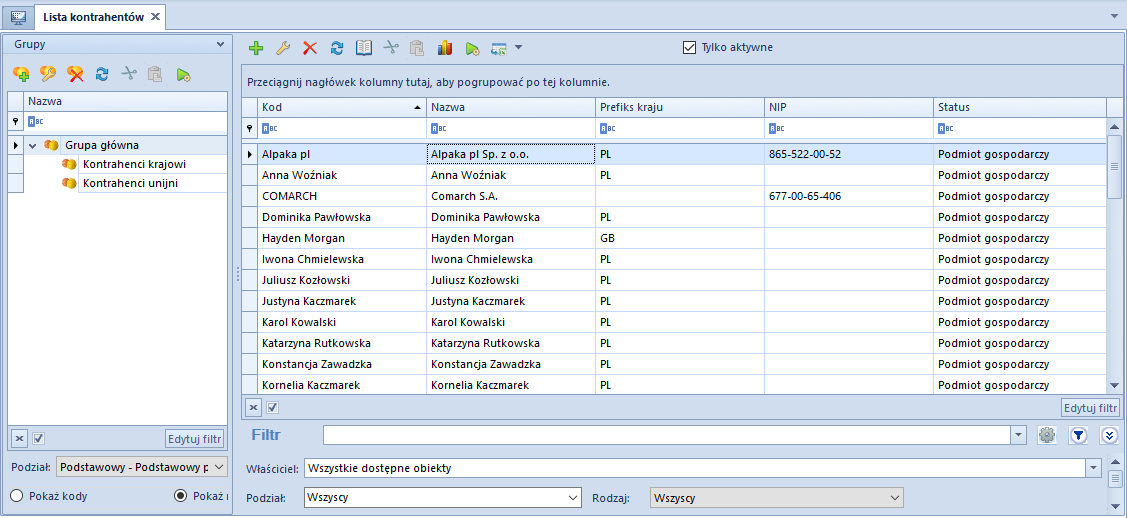Sort by the Prefiks kraju column header
The height and width of the screenshot is (518, 1127).
point(680,107)
